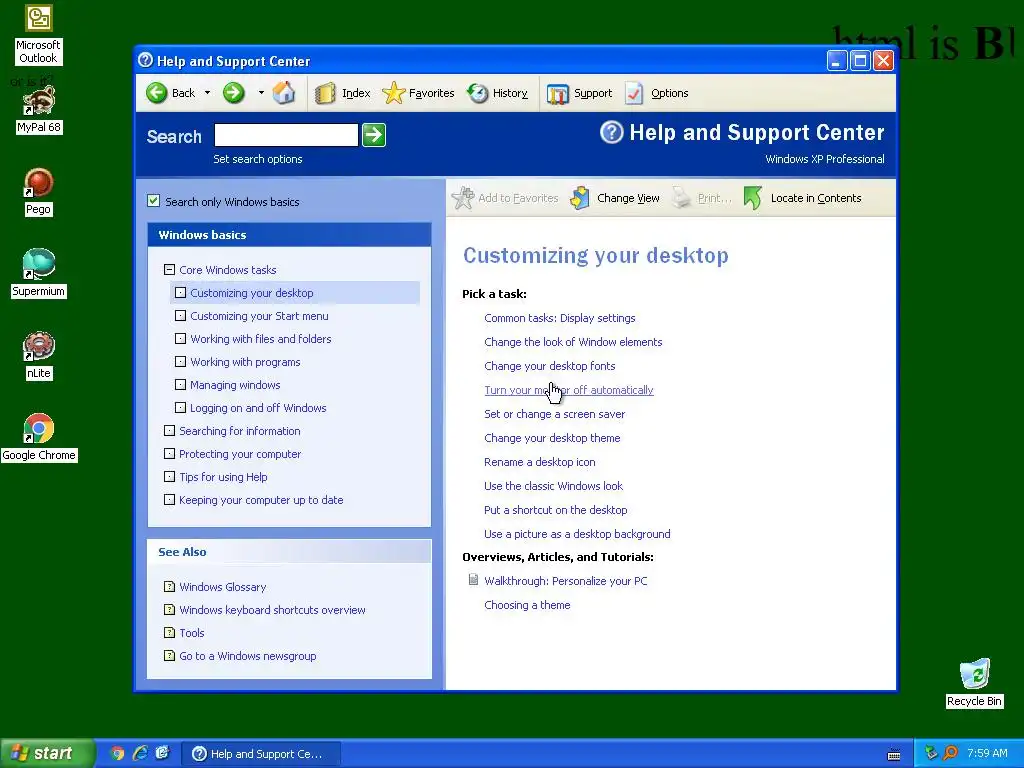Open Windows Glossary under See Also
This screenshot has height=768, width=1024.
tap(223, 587)
